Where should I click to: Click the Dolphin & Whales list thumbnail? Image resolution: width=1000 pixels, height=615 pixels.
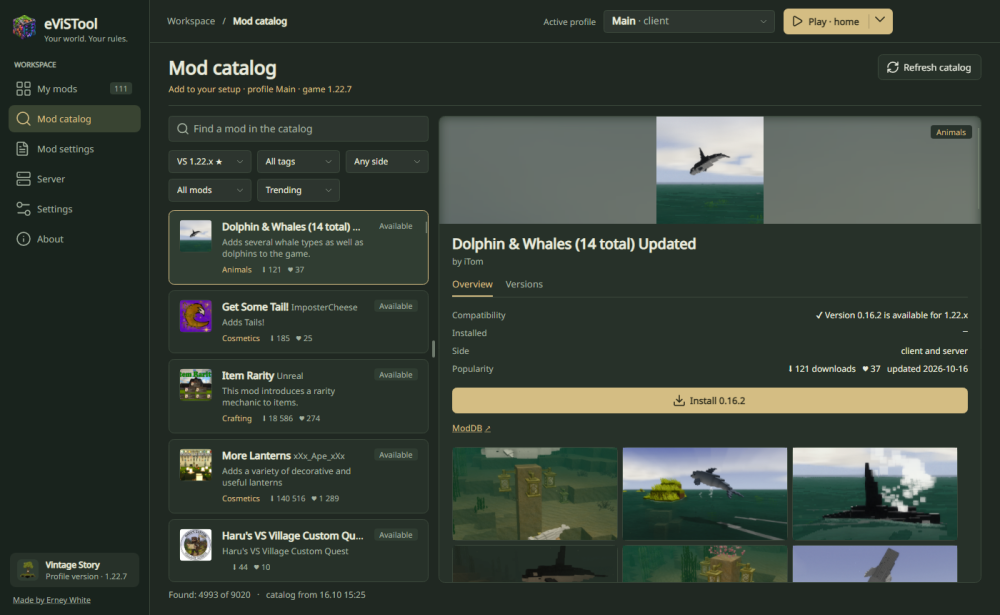click(x=195, y=236)
